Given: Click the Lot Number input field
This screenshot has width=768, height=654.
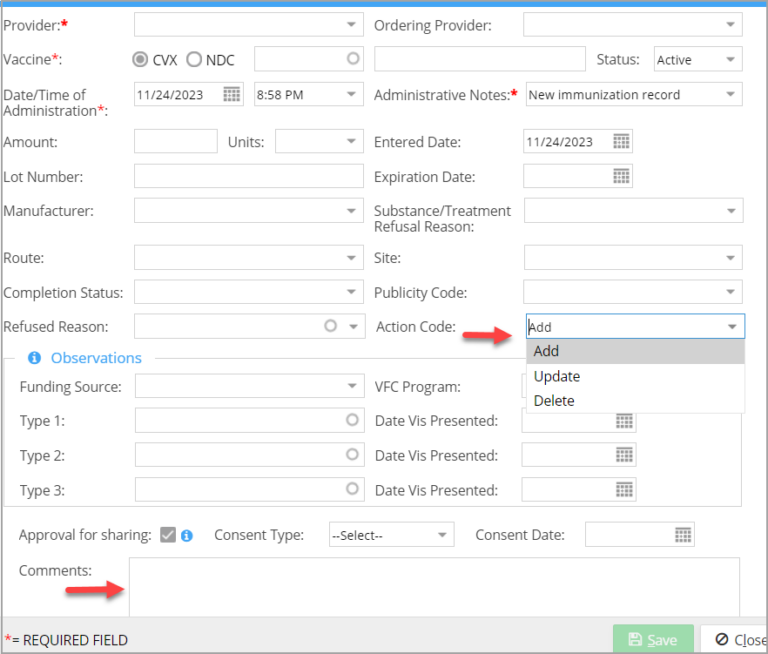Looking at the screenshot, I should (x=248, y=177).
